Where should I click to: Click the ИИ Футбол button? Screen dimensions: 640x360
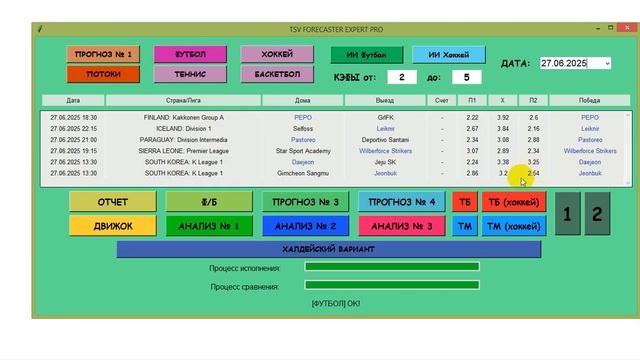(367, 55)
